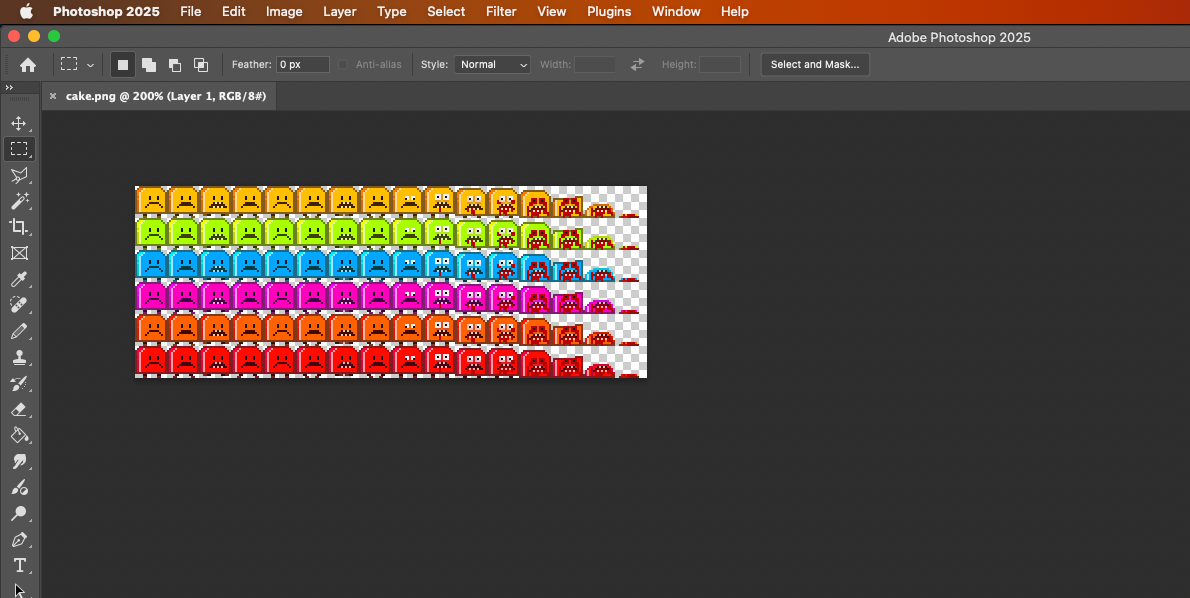Open the marquee tool preset picker
This screenshot has width=1190, height=598.
(x=77, y=65)
